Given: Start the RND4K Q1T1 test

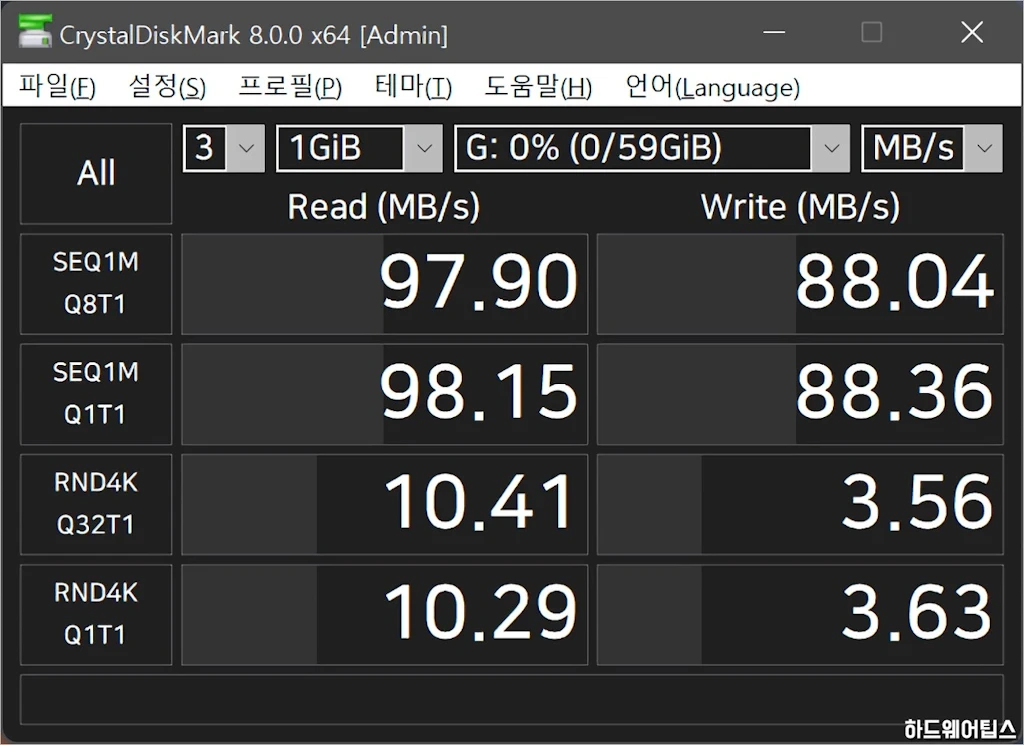Looking at the screenshot, I should [96, 614].
